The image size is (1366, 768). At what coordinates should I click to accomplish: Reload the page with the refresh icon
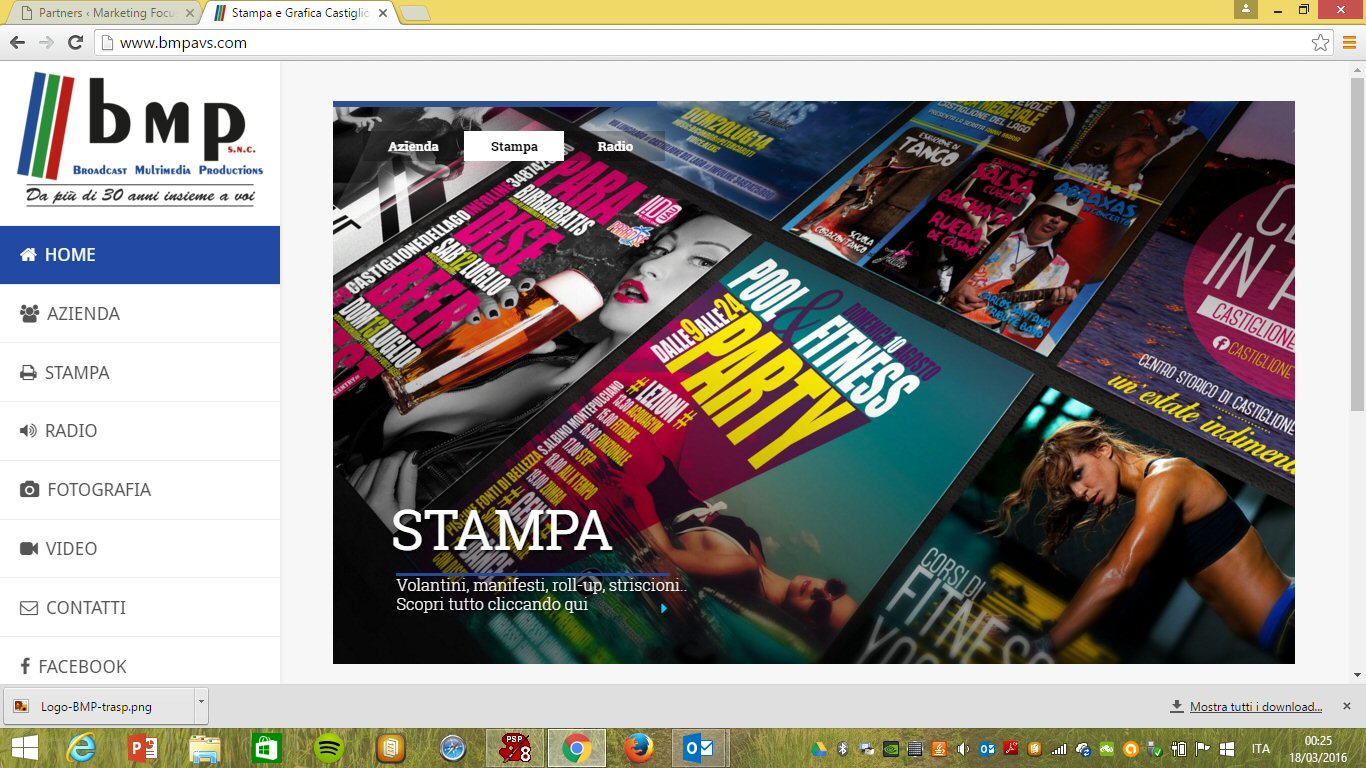pyautogui.click(x=75, y=43)
